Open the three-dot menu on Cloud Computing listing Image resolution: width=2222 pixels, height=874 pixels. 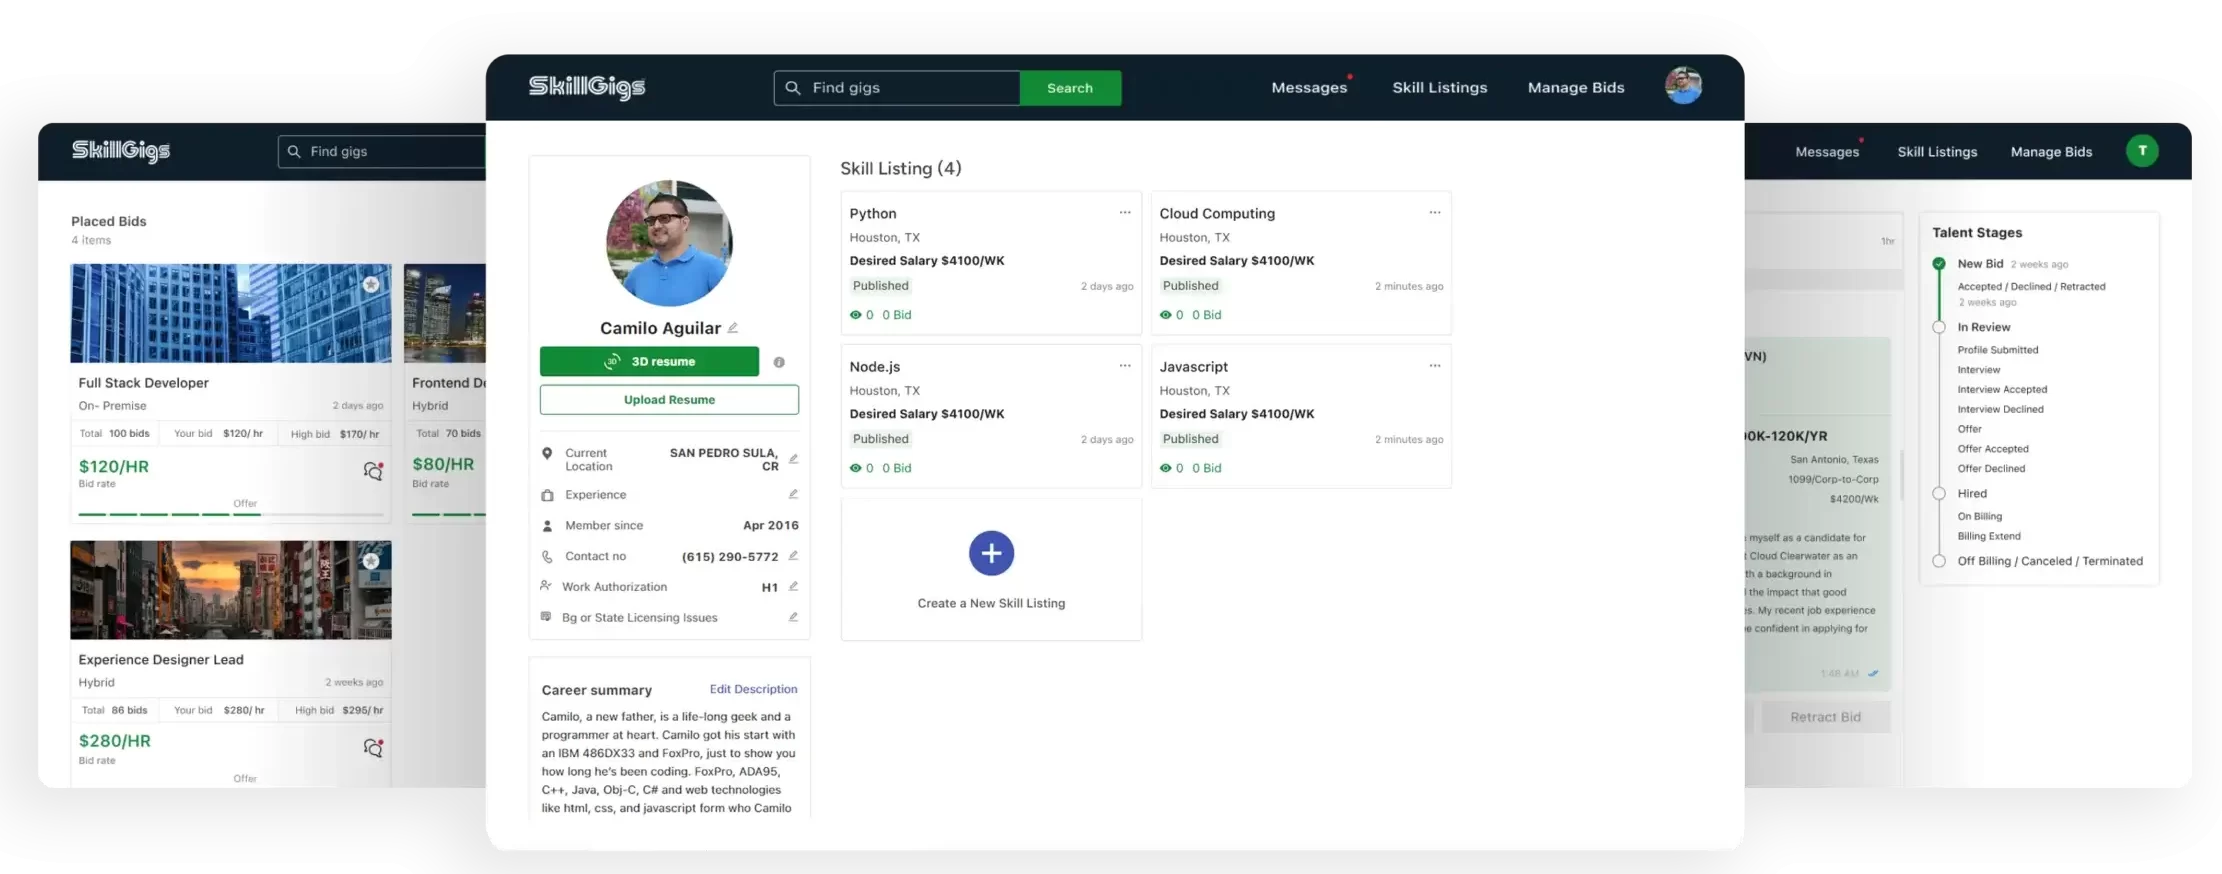pos(1435,213)
